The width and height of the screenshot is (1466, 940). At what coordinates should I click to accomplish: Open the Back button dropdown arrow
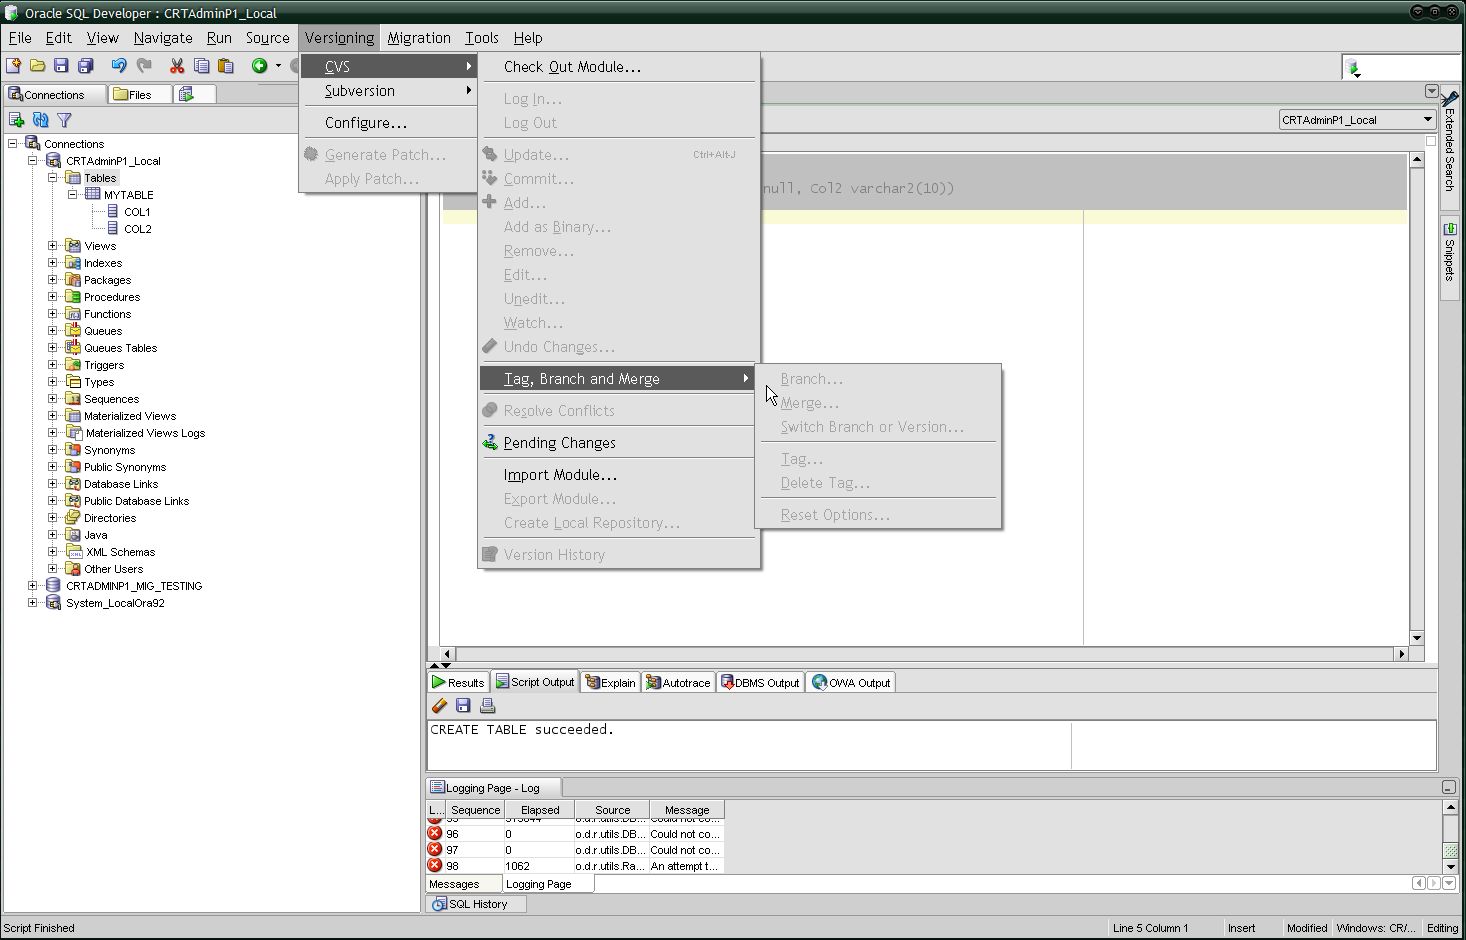278,66
